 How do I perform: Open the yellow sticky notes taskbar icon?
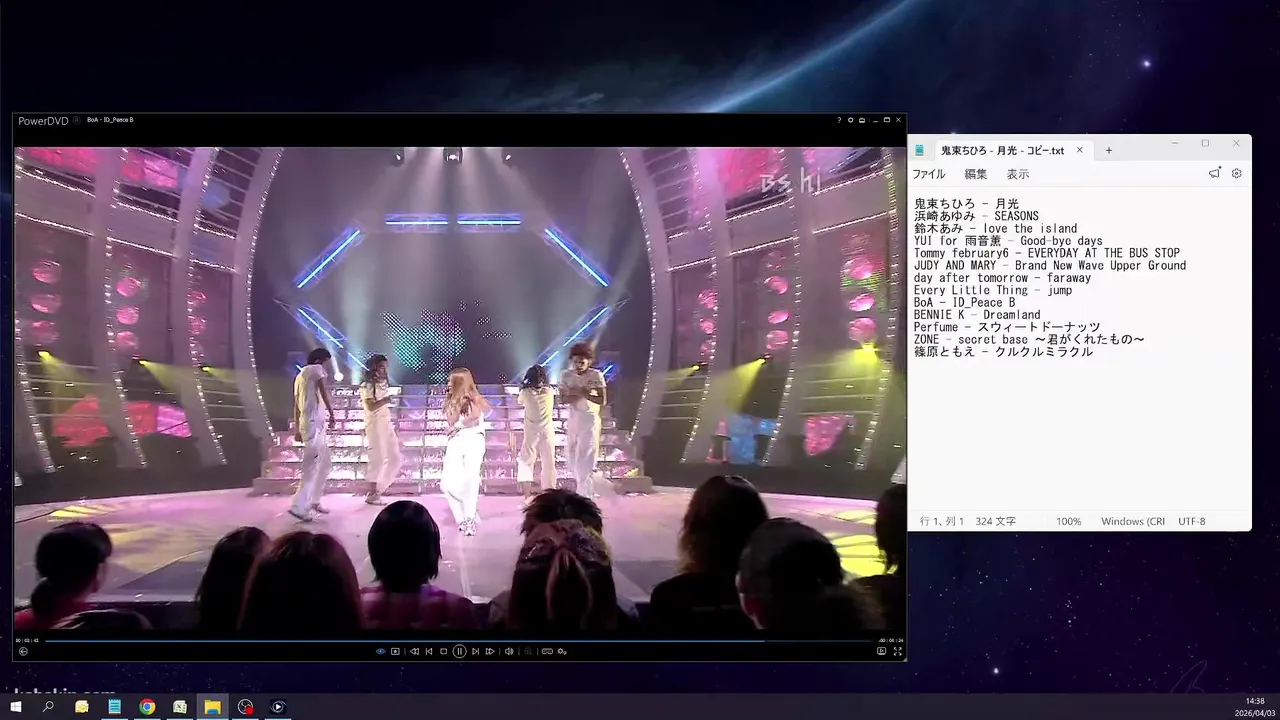coord(82,707)
